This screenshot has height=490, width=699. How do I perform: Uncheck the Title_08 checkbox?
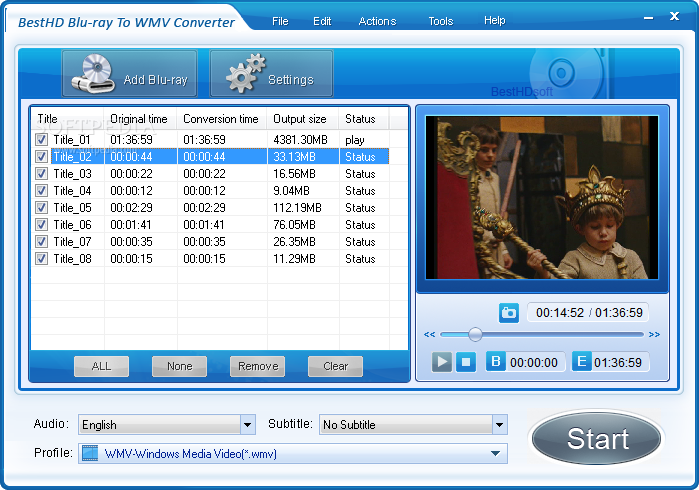pyautogui.click(x=41, y=258)
